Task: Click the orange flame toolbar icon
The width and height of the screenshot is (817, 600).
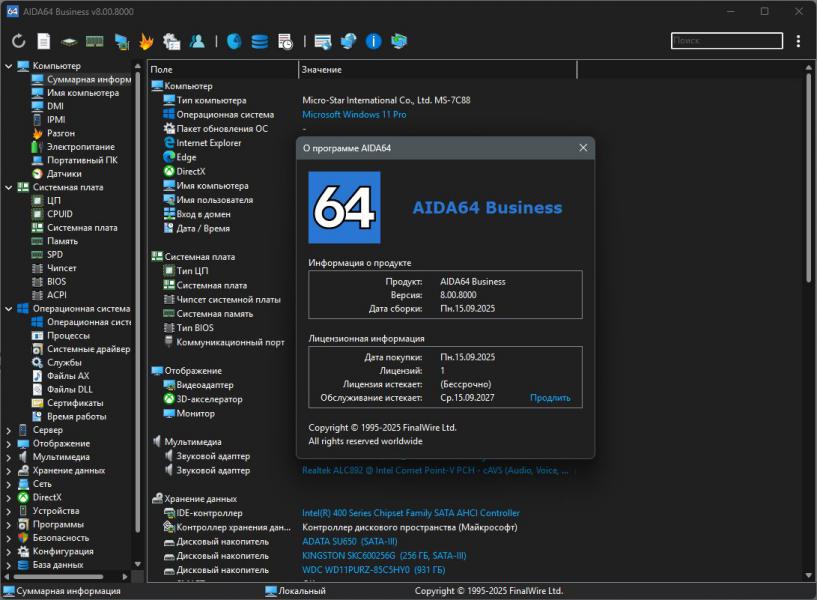Action: tap(146, 41)
